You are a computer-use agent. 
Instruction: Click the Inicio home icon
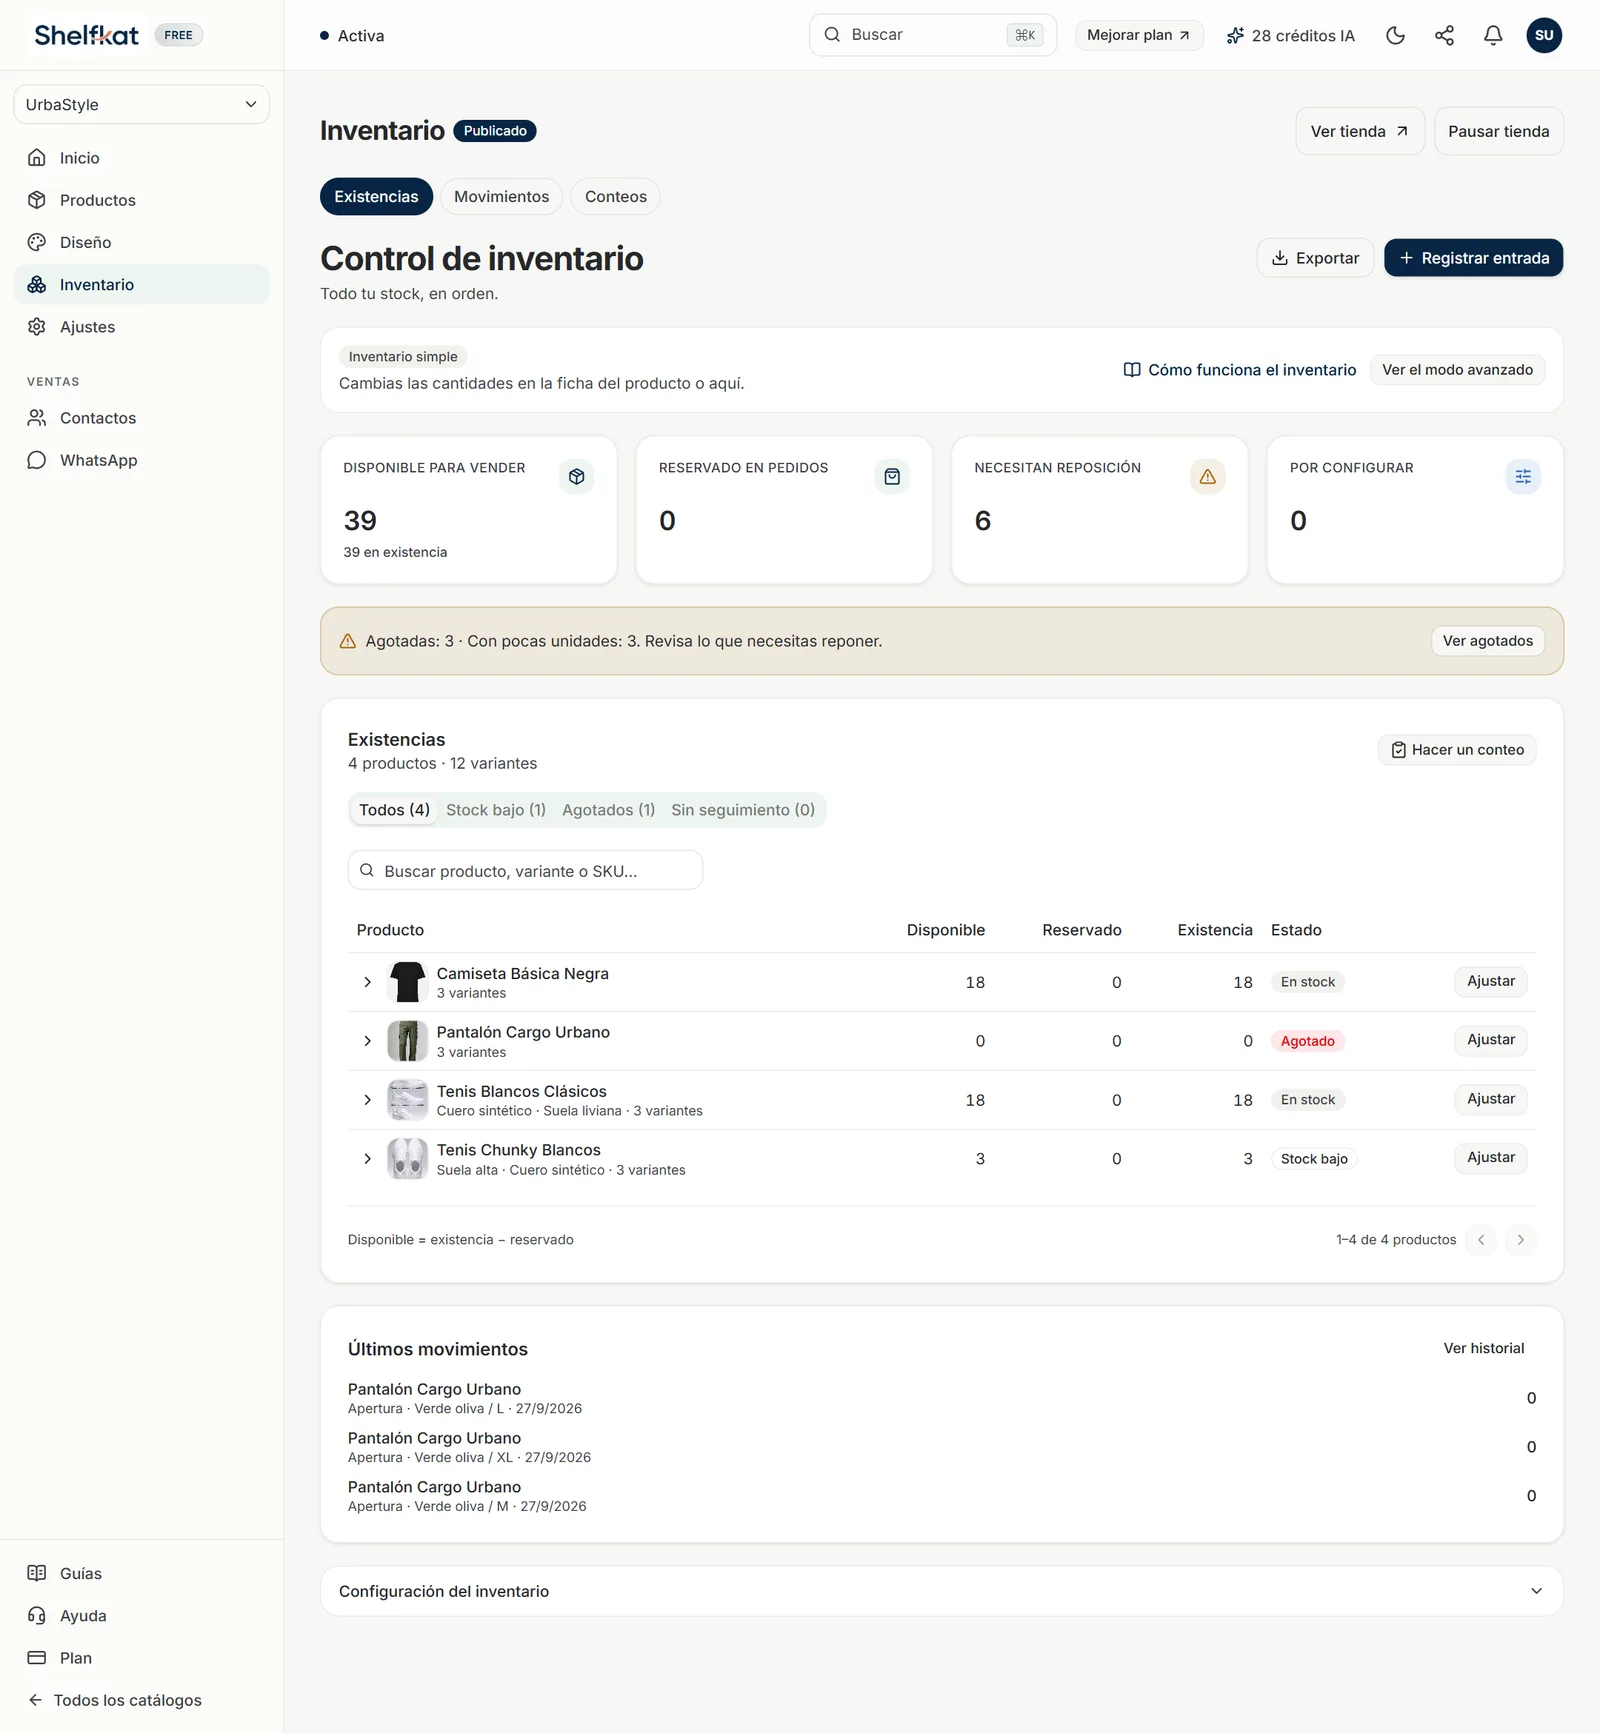pyautogui.click(x=37, y=158)
